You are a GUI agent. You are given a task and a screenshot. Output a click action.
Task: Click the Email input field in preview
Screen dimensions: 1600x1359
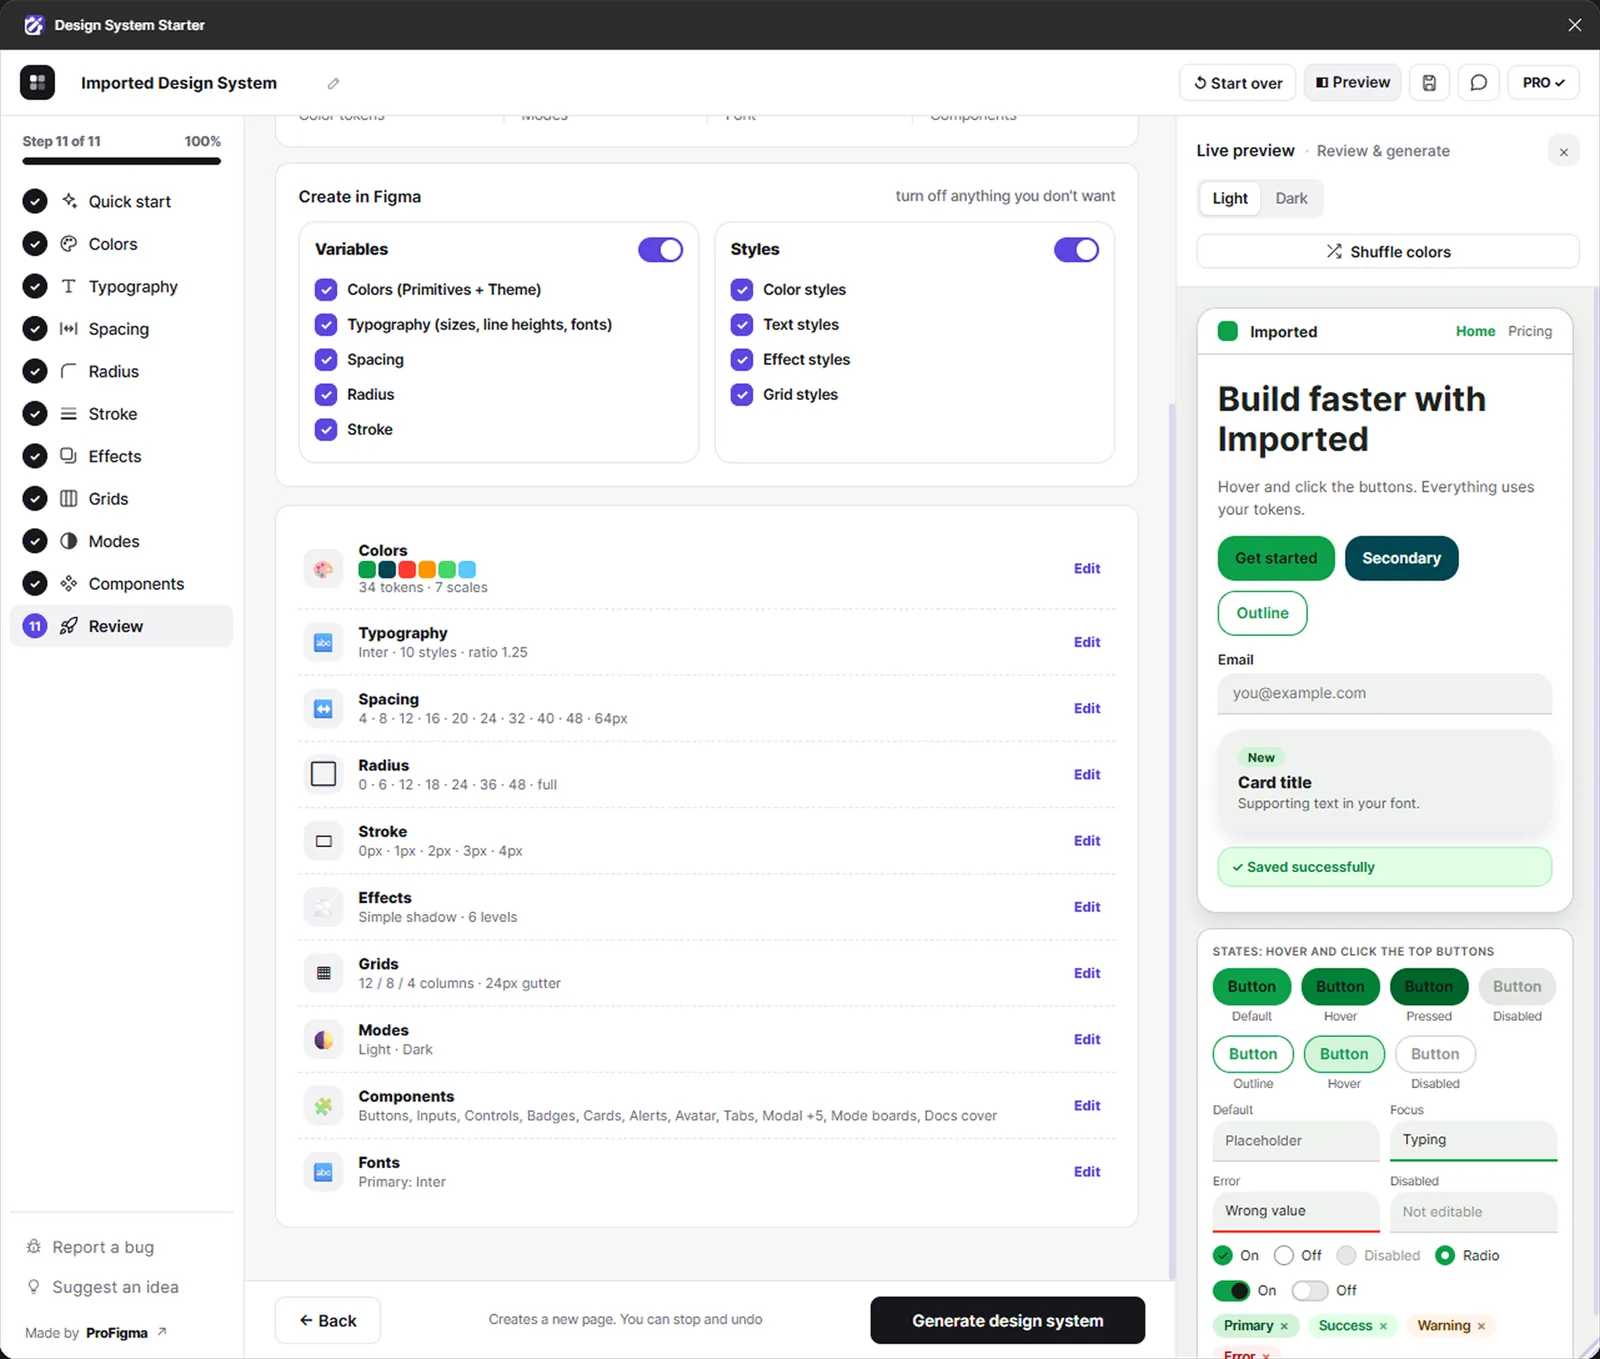click(x=1385, y=694)
